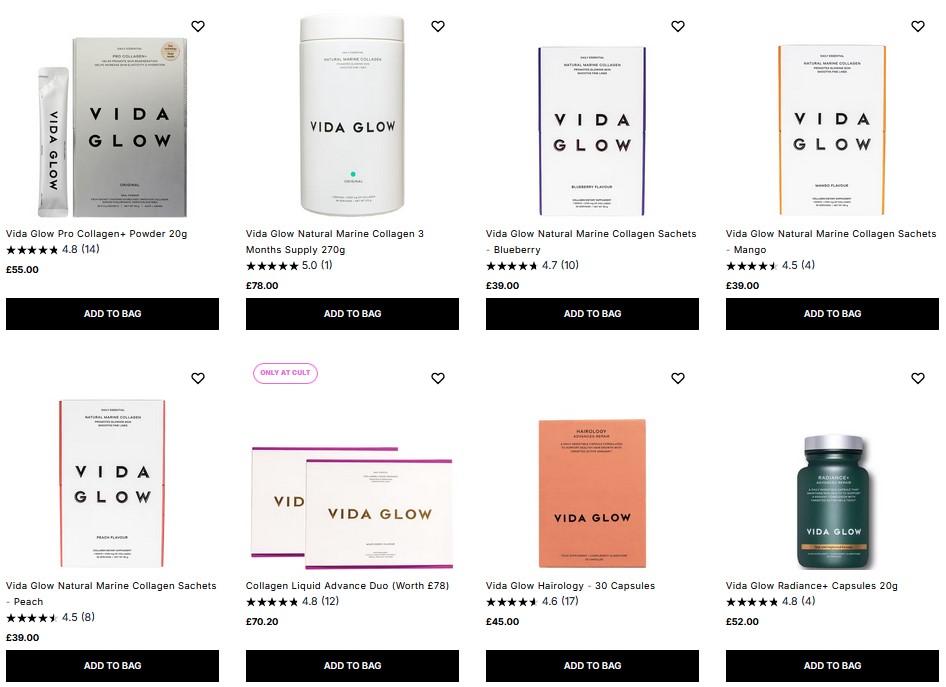
Task: Select the wishlist heart for Blueberry sachets
Action: click(x=678, y=26)
